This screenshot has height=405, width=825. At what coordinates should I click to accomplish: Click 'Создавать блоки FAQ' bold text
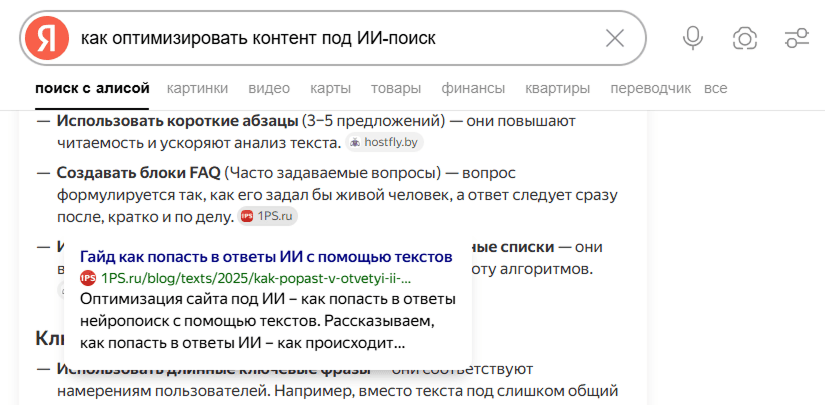[138, 173]
